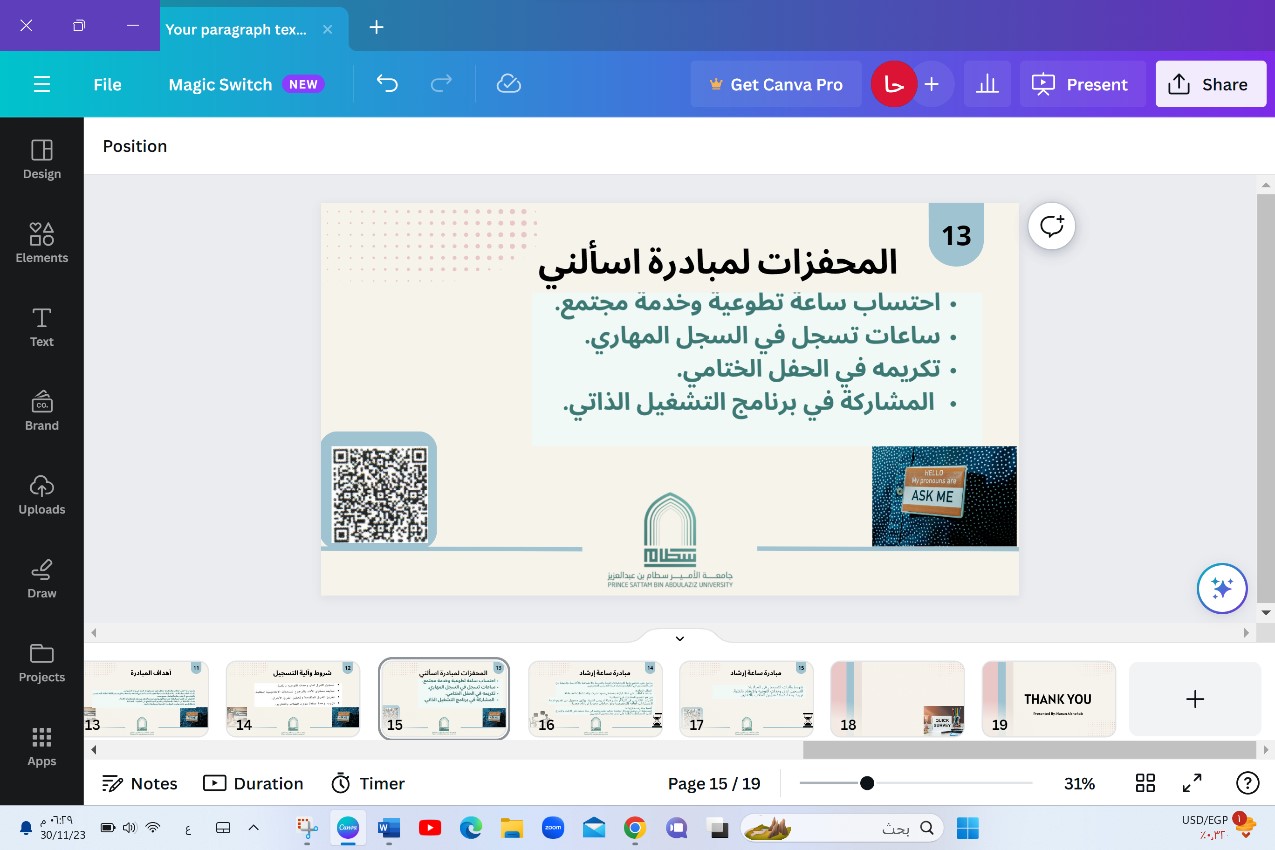The image size is (1275, 850).
Task: Click the Undo arrow icon
Action: point(387,84)
